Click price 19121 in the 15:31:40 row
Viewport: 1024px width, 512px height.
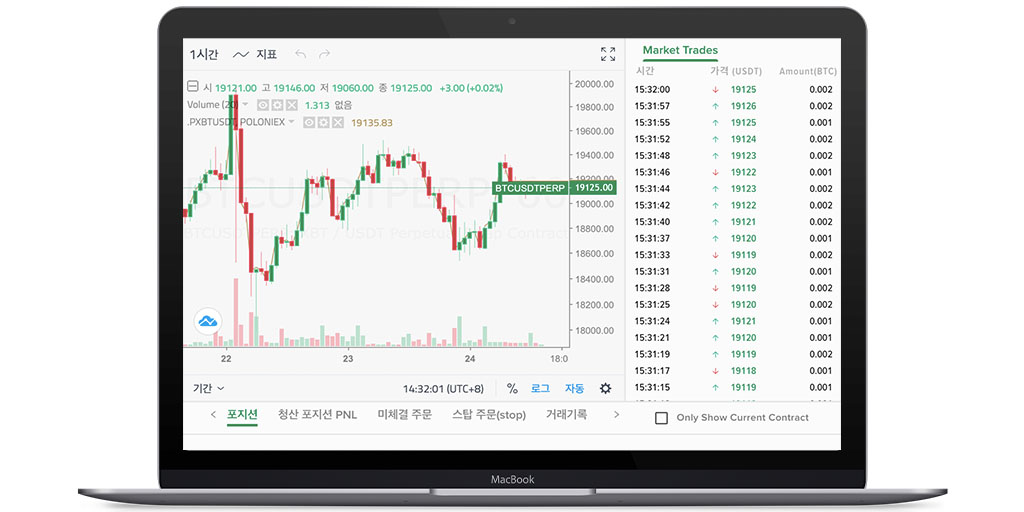coord(743,222)
